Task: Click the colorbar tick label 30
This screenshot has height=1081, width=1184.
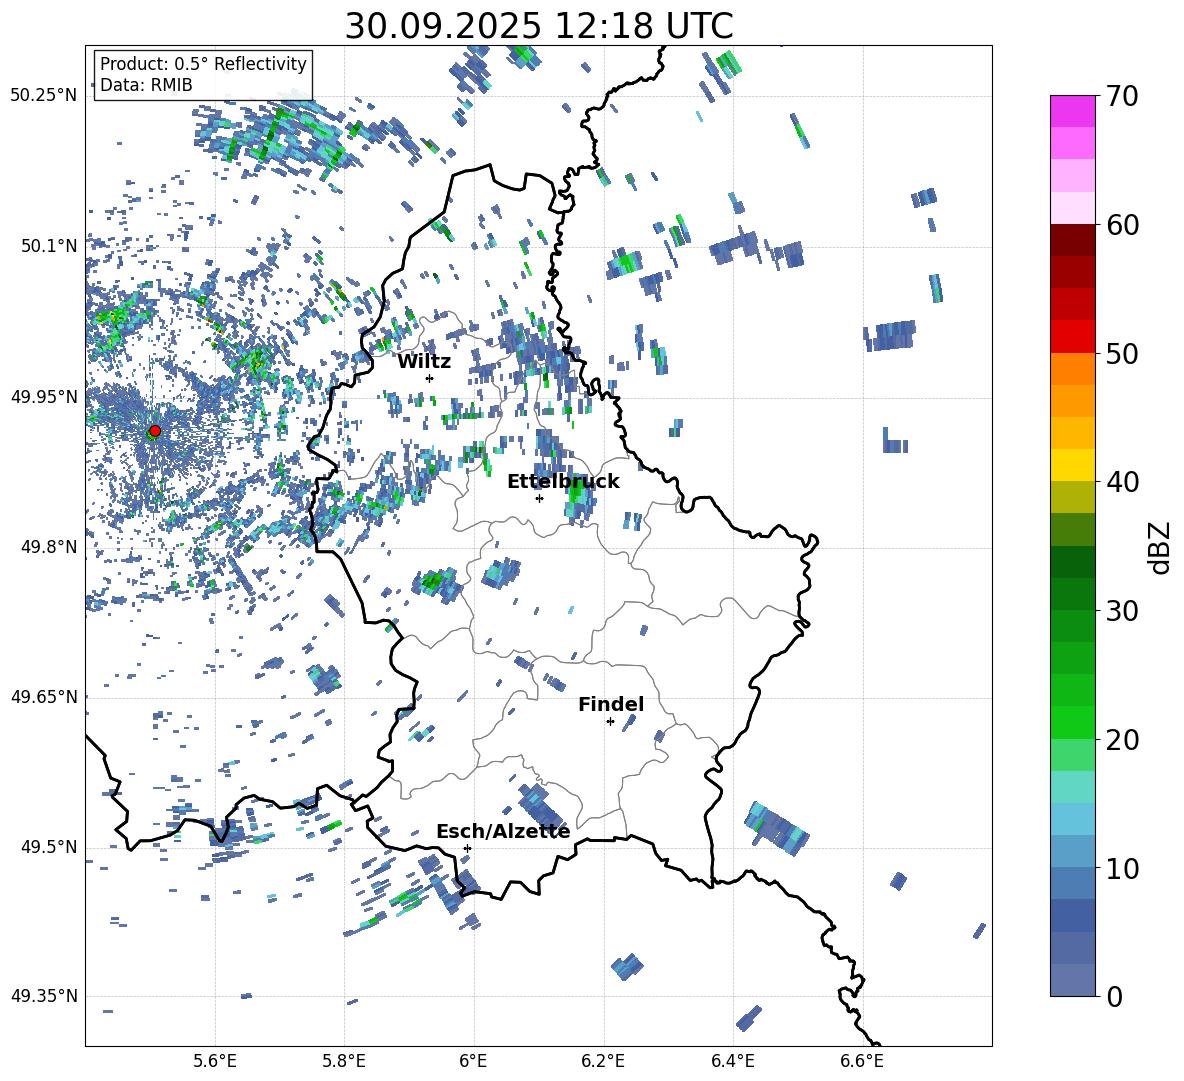Action: (x=1122, y=611)
